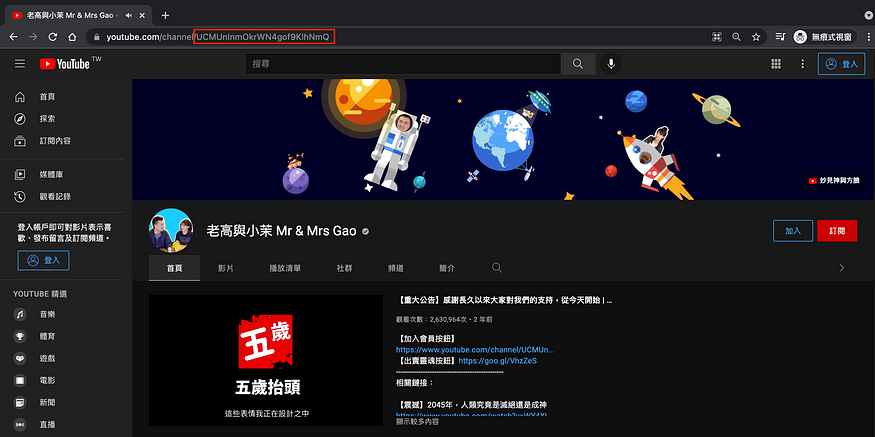Open a new browser tab
The height and width of the screenshot is (437, 875).
165,15
